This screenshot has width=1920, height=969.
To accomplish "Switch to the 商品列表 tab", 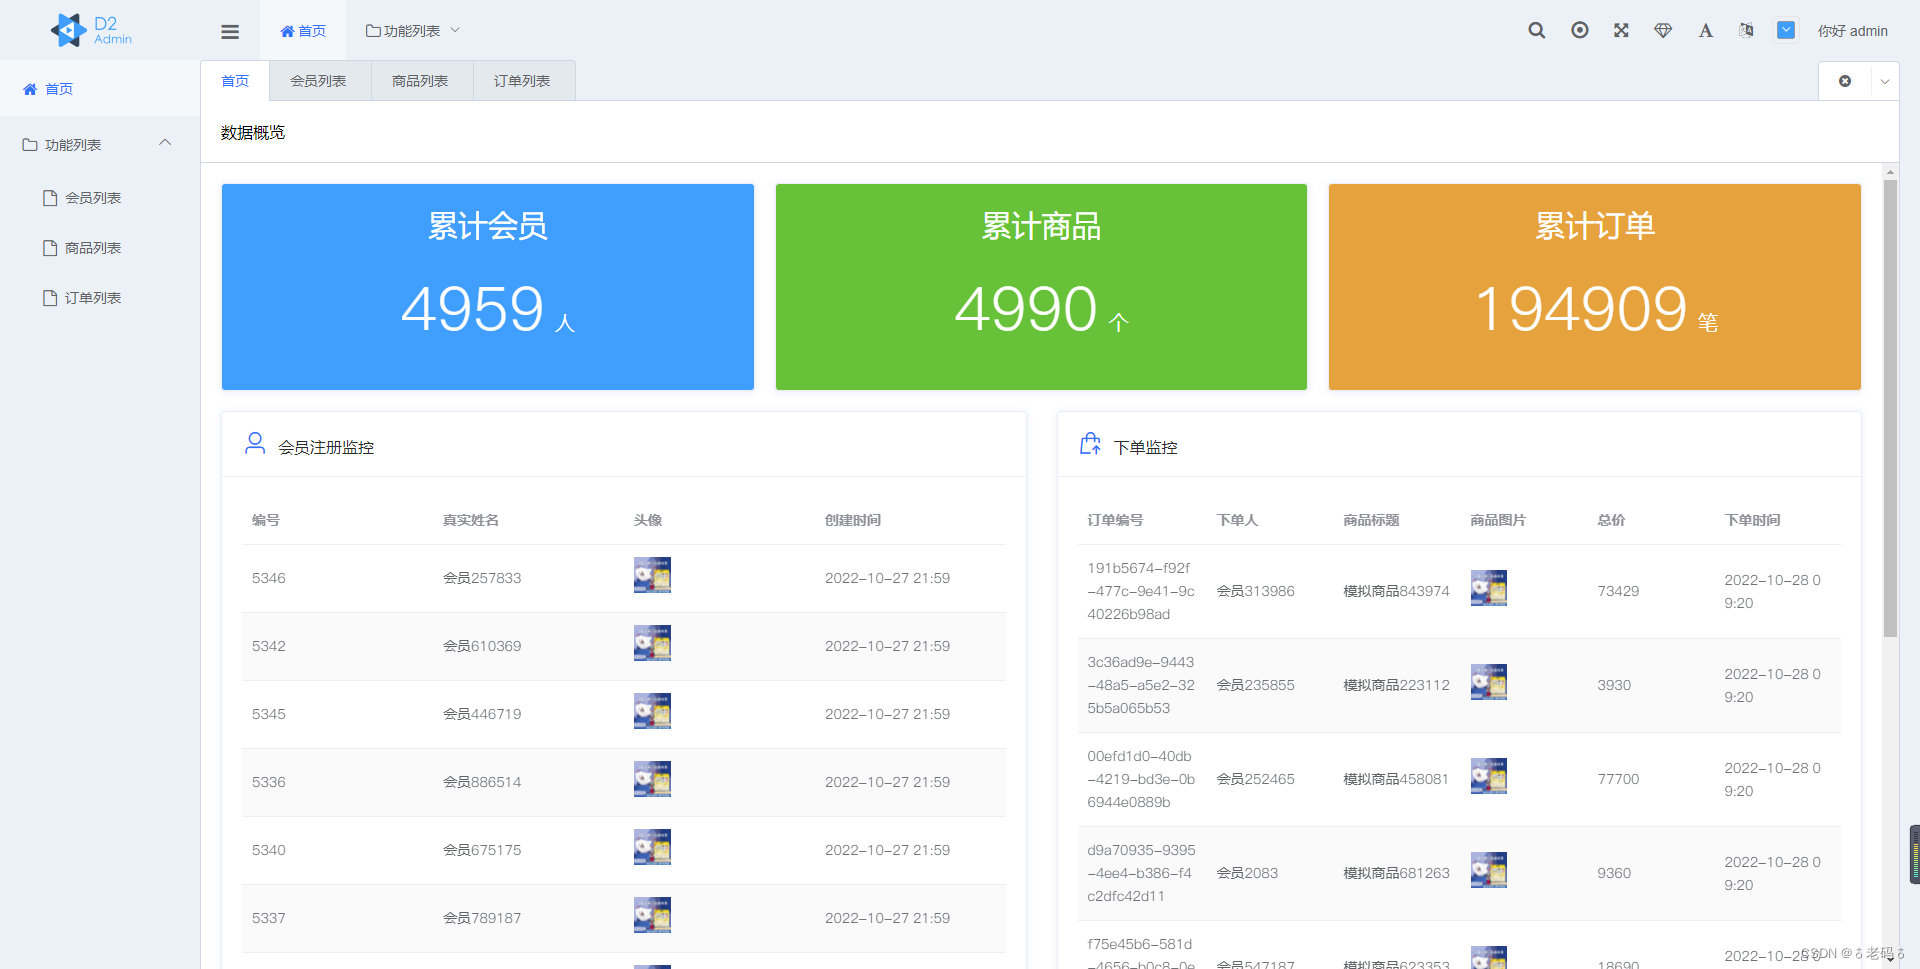I will 420,81.
